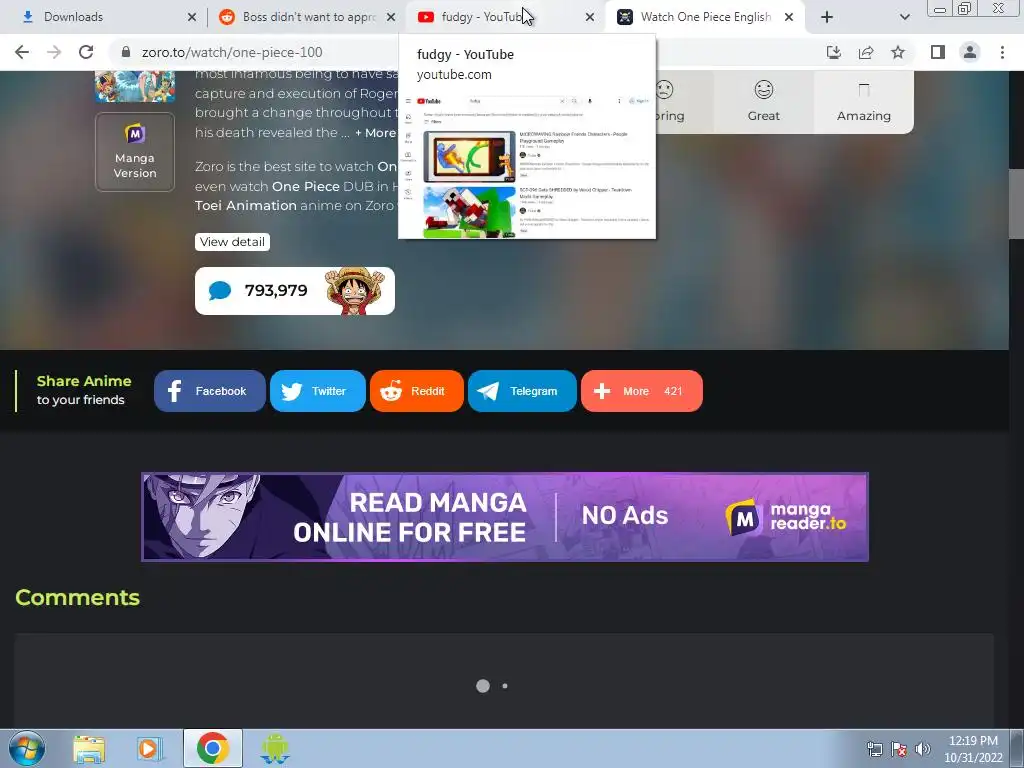The image size is (1024, 768).
Task: Bookmark this page with the star icon
Action: pos(898,52)
